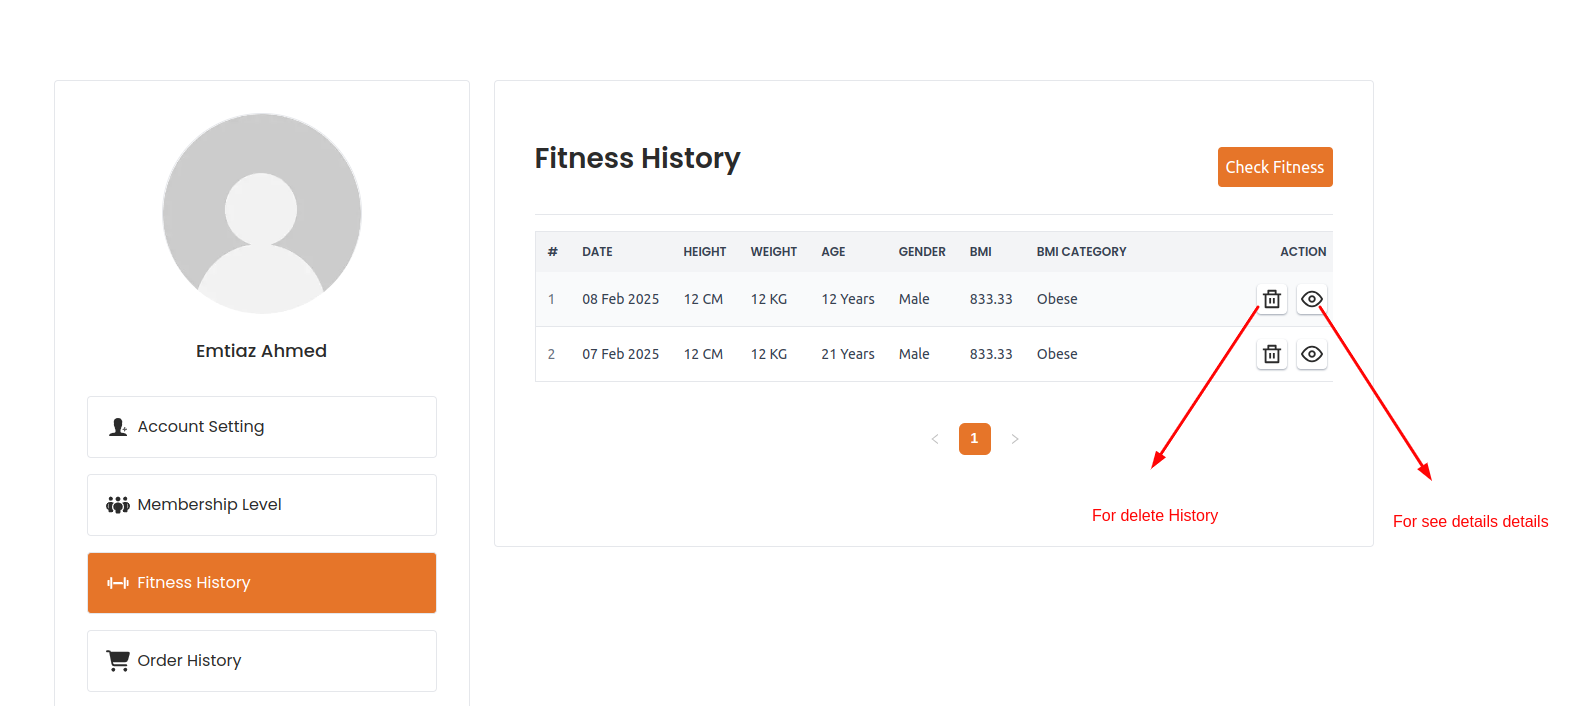Screen dimensions: 1570x706
Task: Click the WEIGHT column header
Action: 773,252
